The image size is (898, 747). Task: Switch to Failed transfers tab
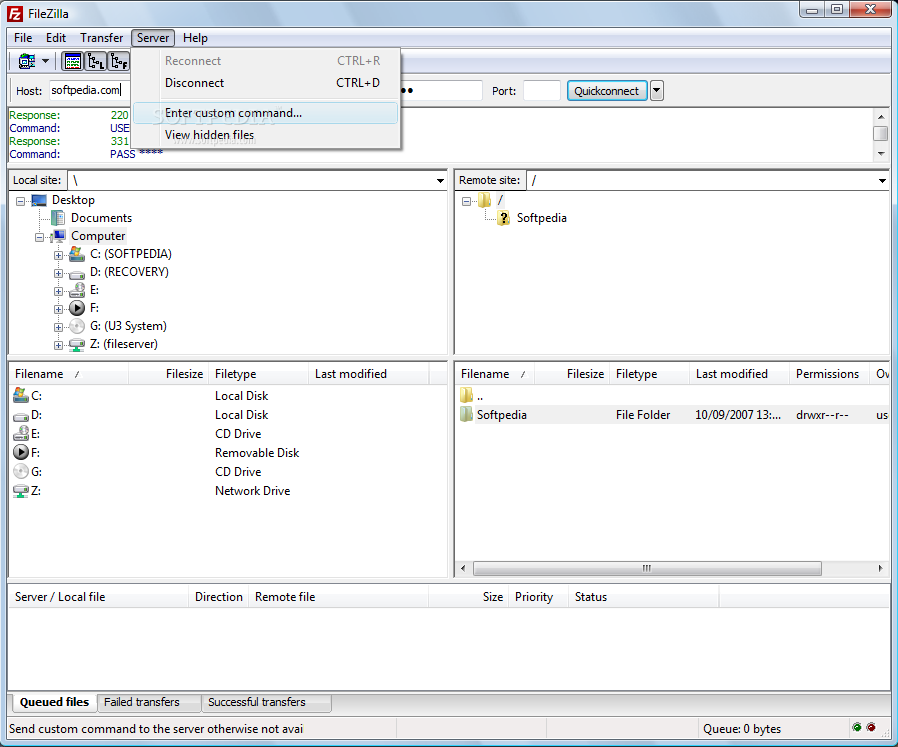pos(148,702)
